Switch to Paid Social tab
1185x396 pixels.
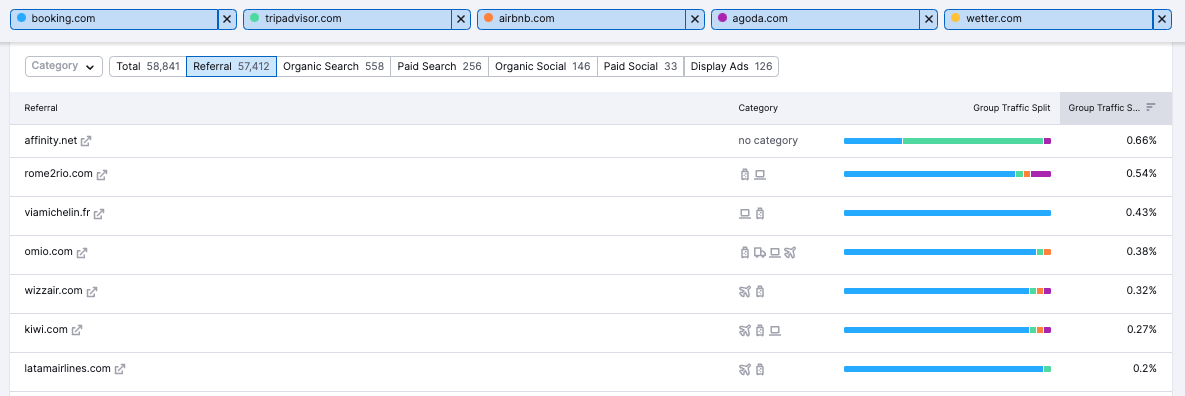640,67
